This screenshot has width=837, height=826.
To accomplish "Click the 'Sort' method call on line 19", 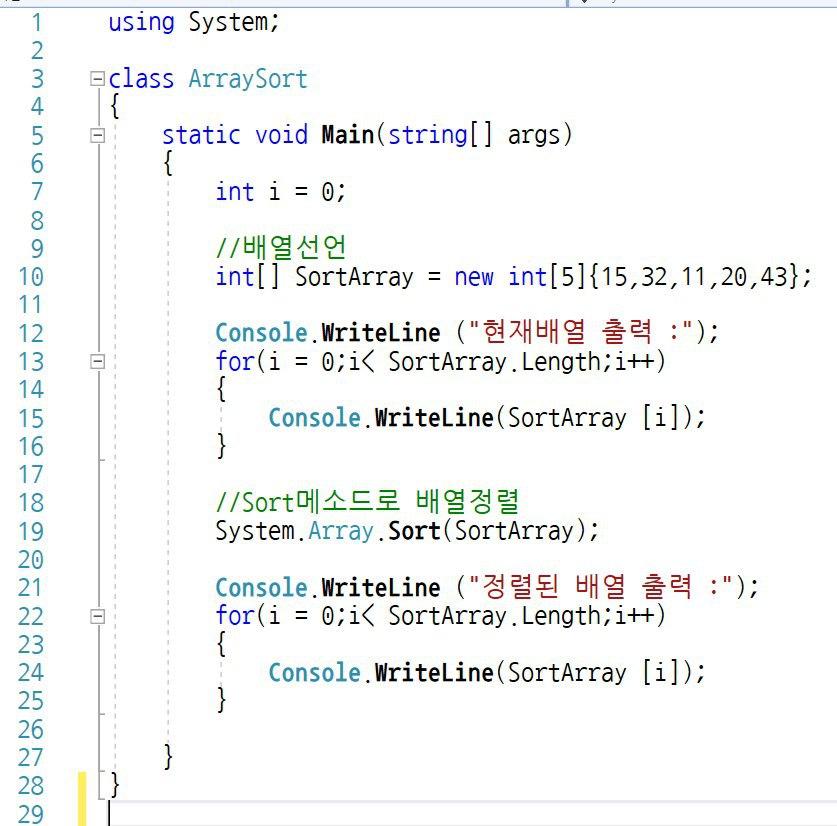I will [x=414, y=531].
